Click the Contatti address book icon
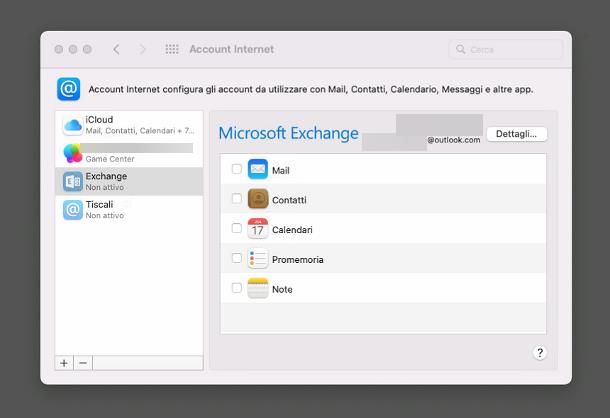The image size is (610, 418). click(x=258, y=198)
